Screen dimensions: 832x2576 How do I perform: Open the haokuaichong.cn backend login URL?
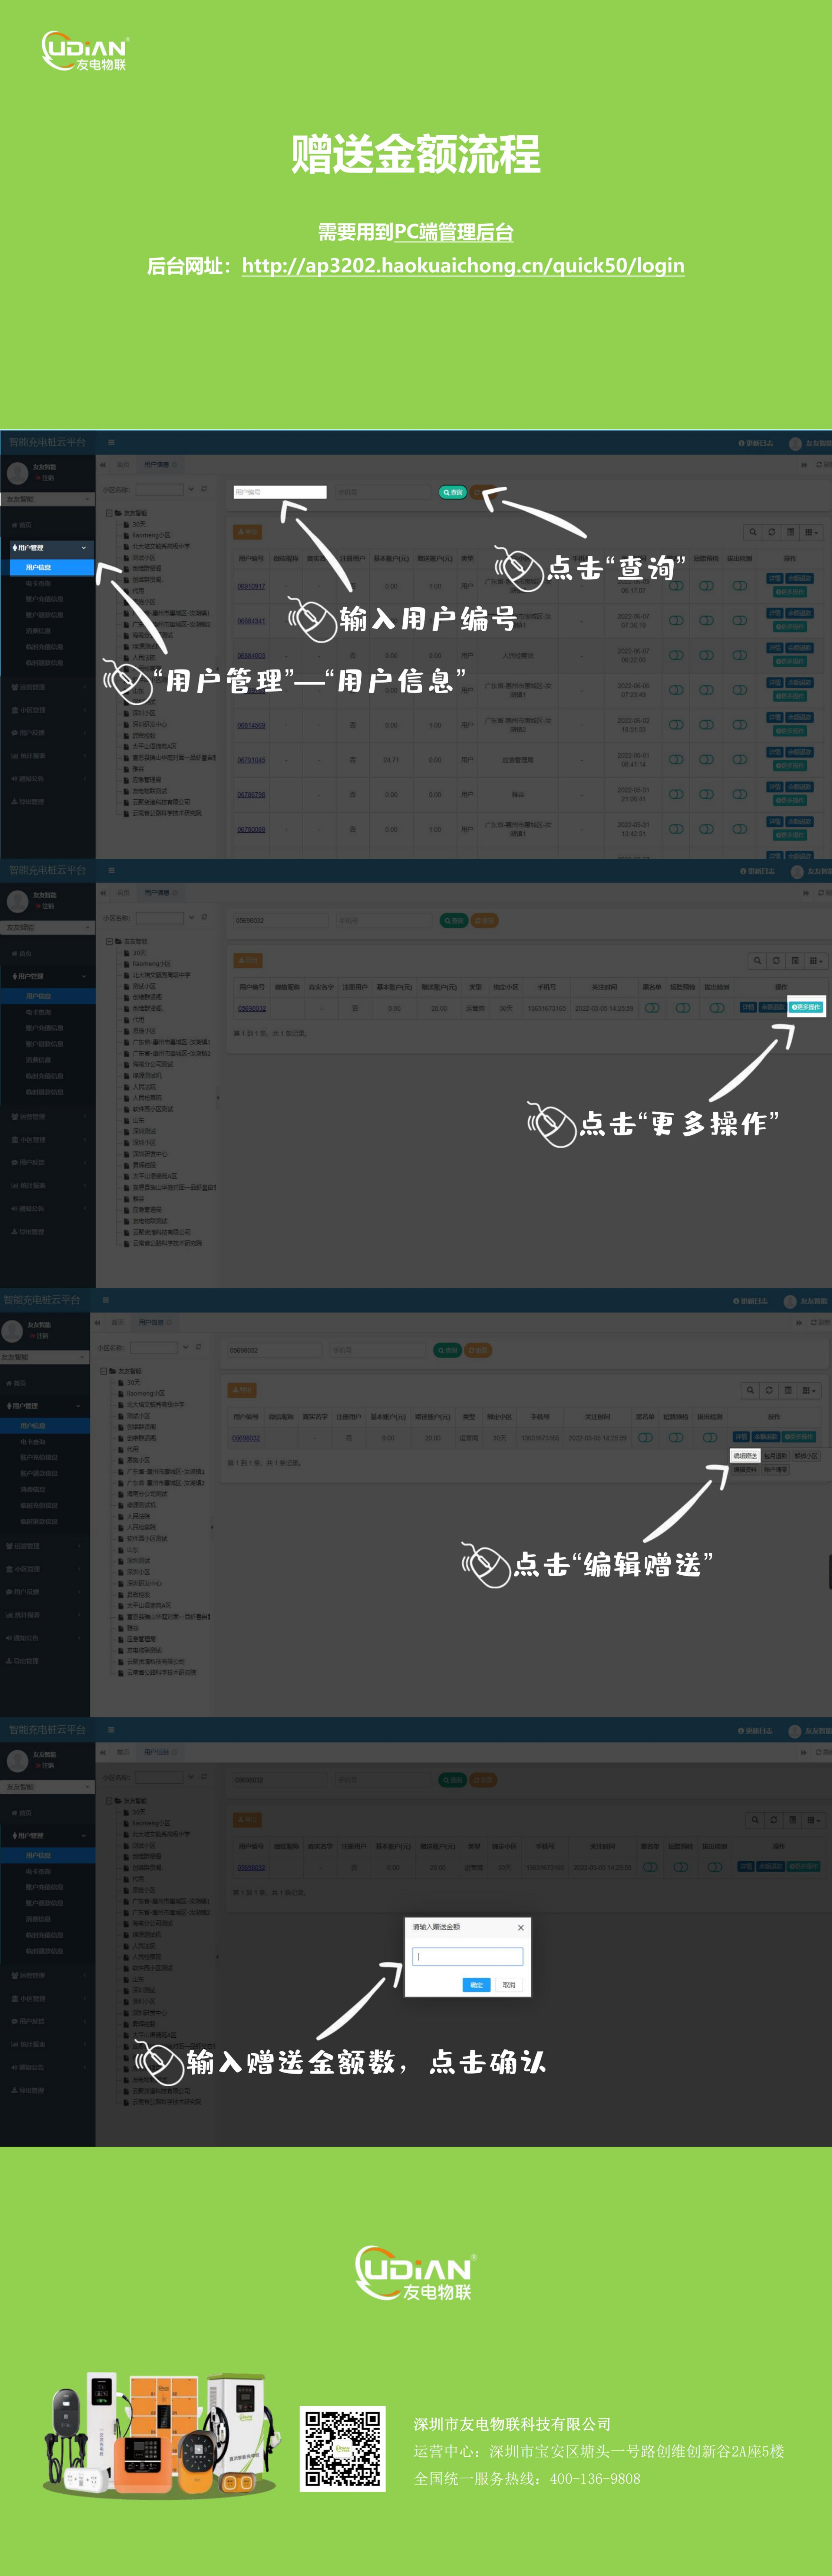(463, 265)
